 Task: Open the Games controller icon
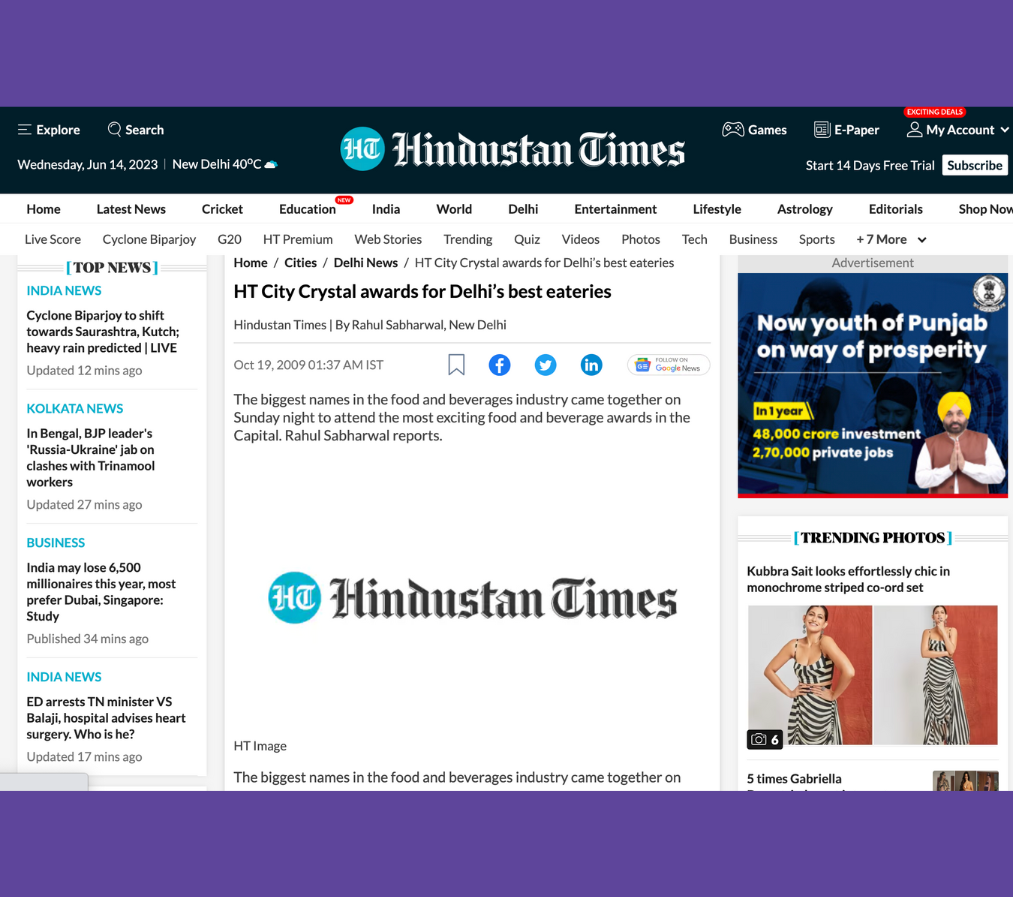(x=733, y=129)
